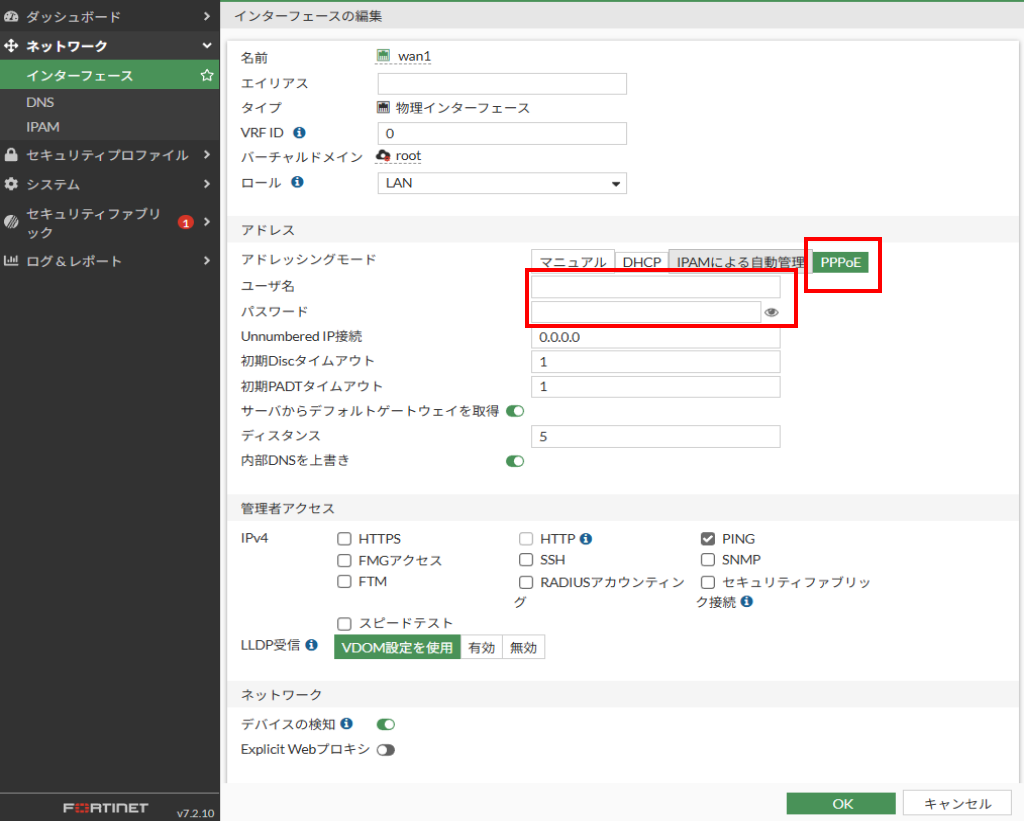Enable the HTTPS access checkbox
Viewport: 1025px width, 821px height.
[344, 539]
